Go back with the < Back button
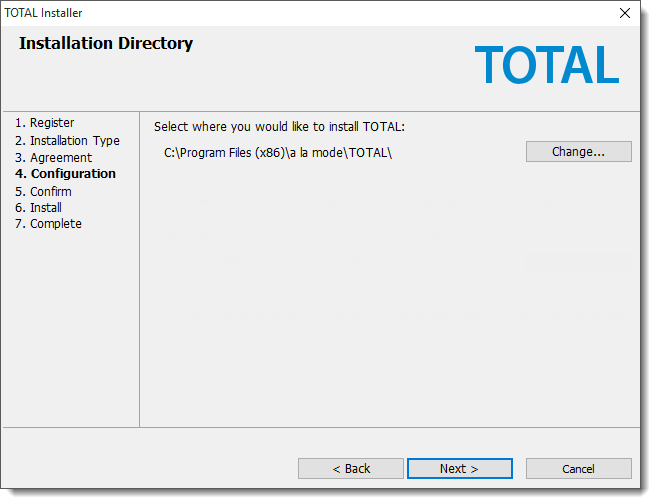The height and width of the screenshot is (498, 650). (x=351, y=469)
